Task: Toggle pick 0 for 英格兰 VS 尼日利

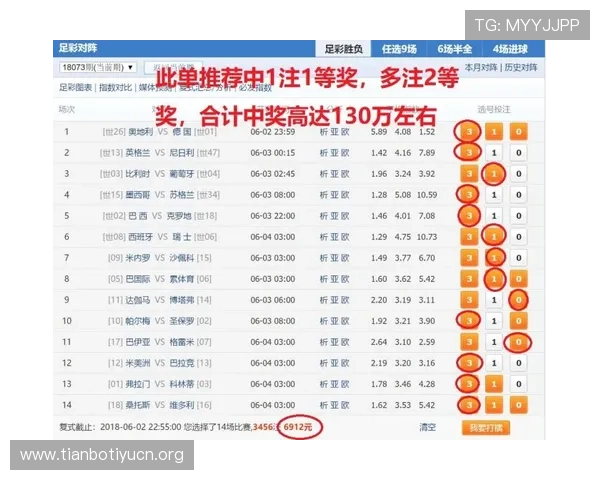Action: [518, 153]
